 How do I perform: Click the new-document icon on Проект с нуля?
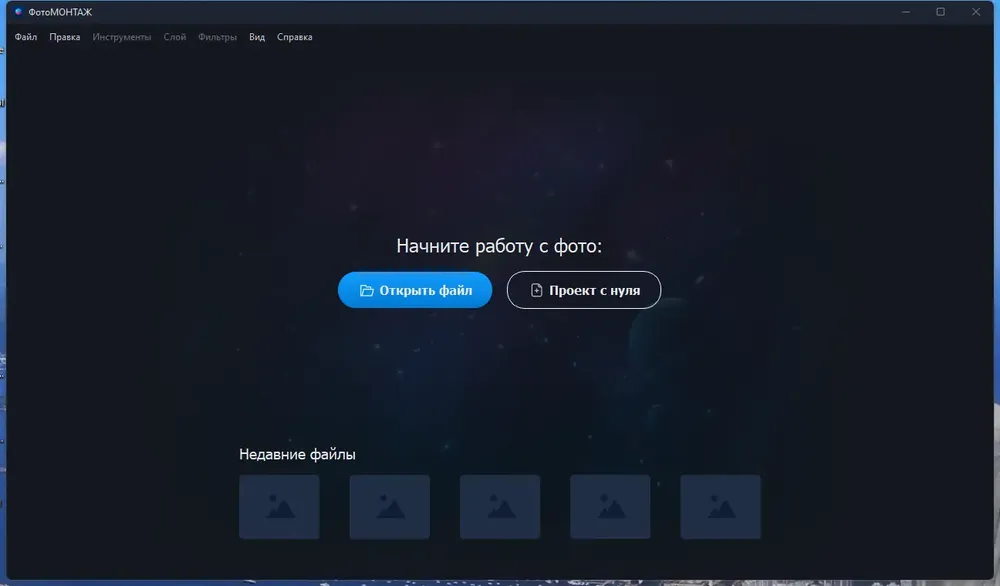536,290
